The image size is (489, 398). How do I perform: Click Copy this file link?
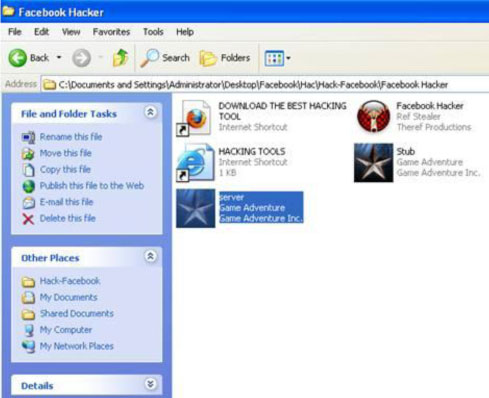(65, 169)
